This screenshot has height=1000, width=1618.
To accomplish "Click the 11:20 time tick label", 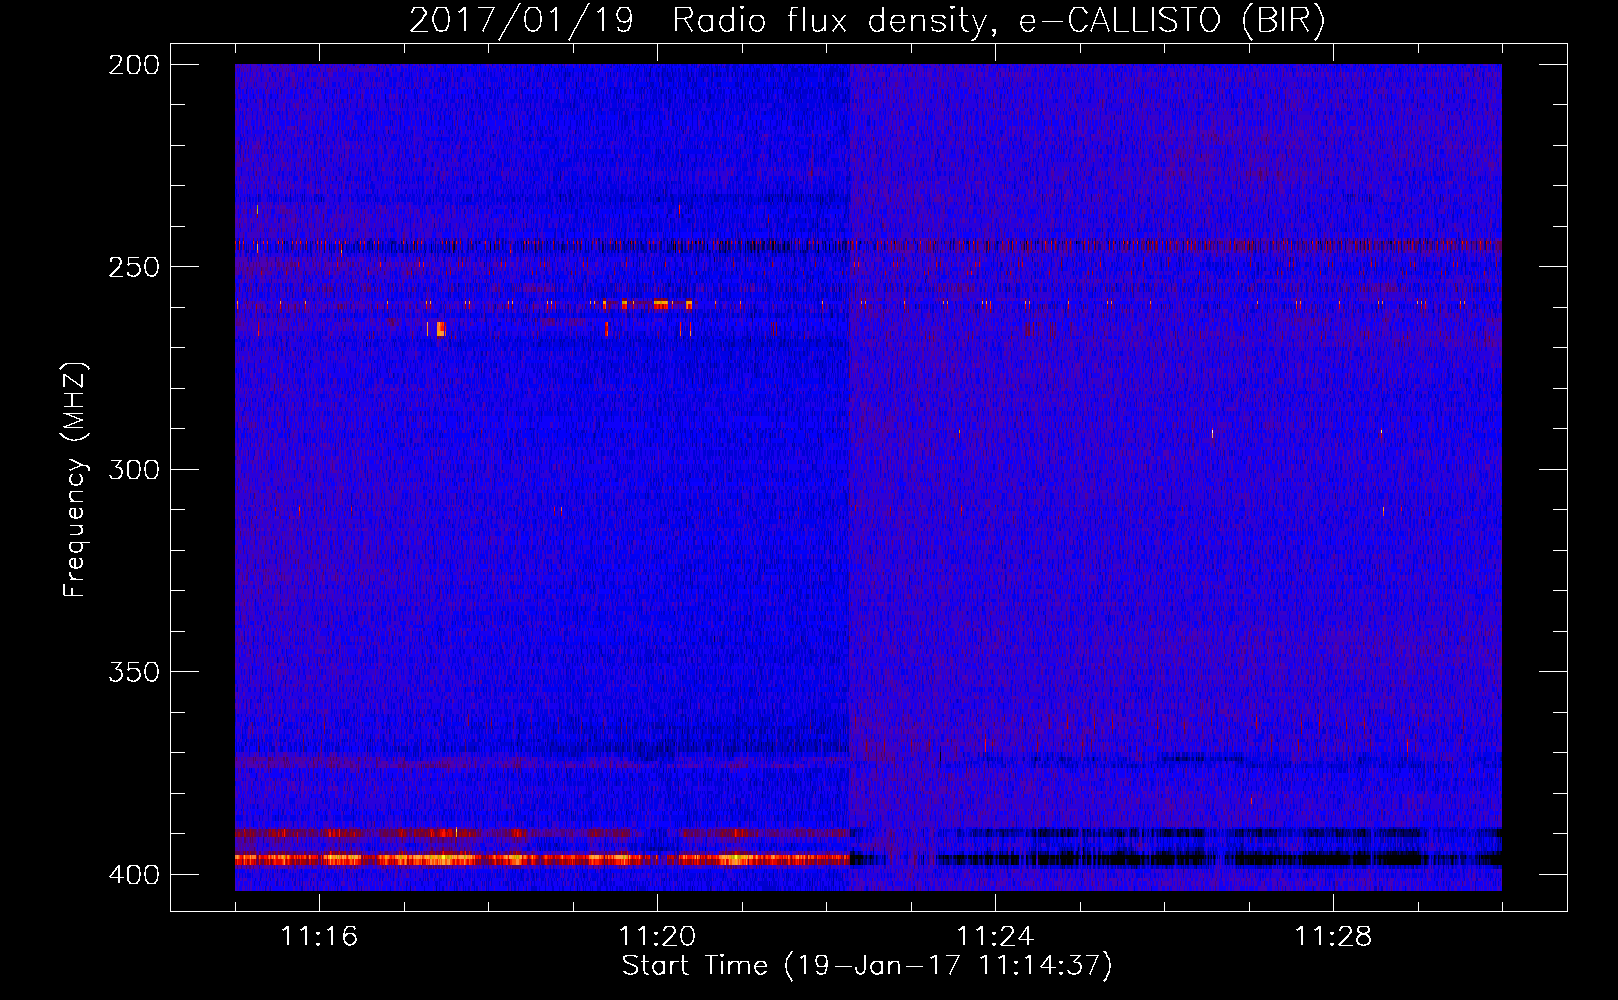I will pos(657,936).
